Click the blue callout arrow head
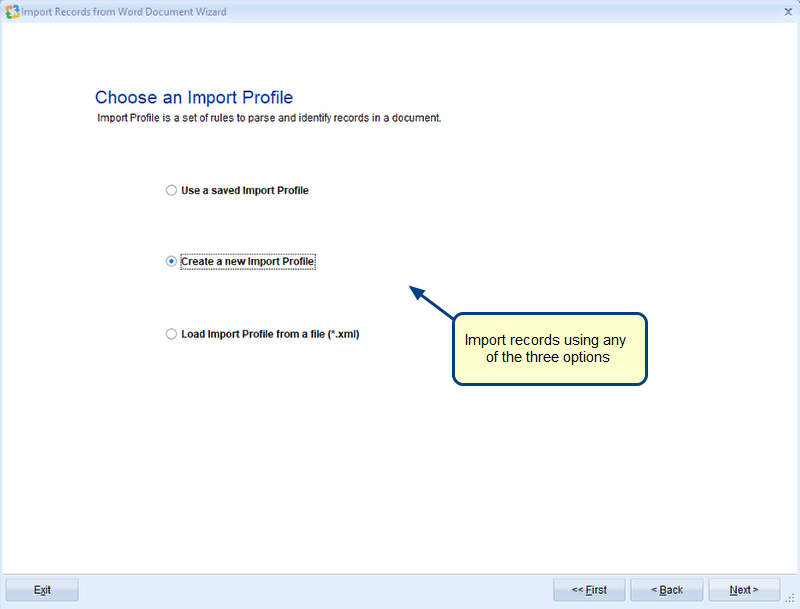The image size is (800, 609). [417, 292]
